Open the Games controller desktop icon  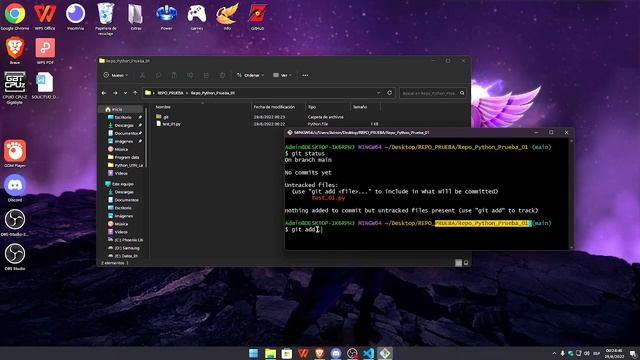point(197,16)
